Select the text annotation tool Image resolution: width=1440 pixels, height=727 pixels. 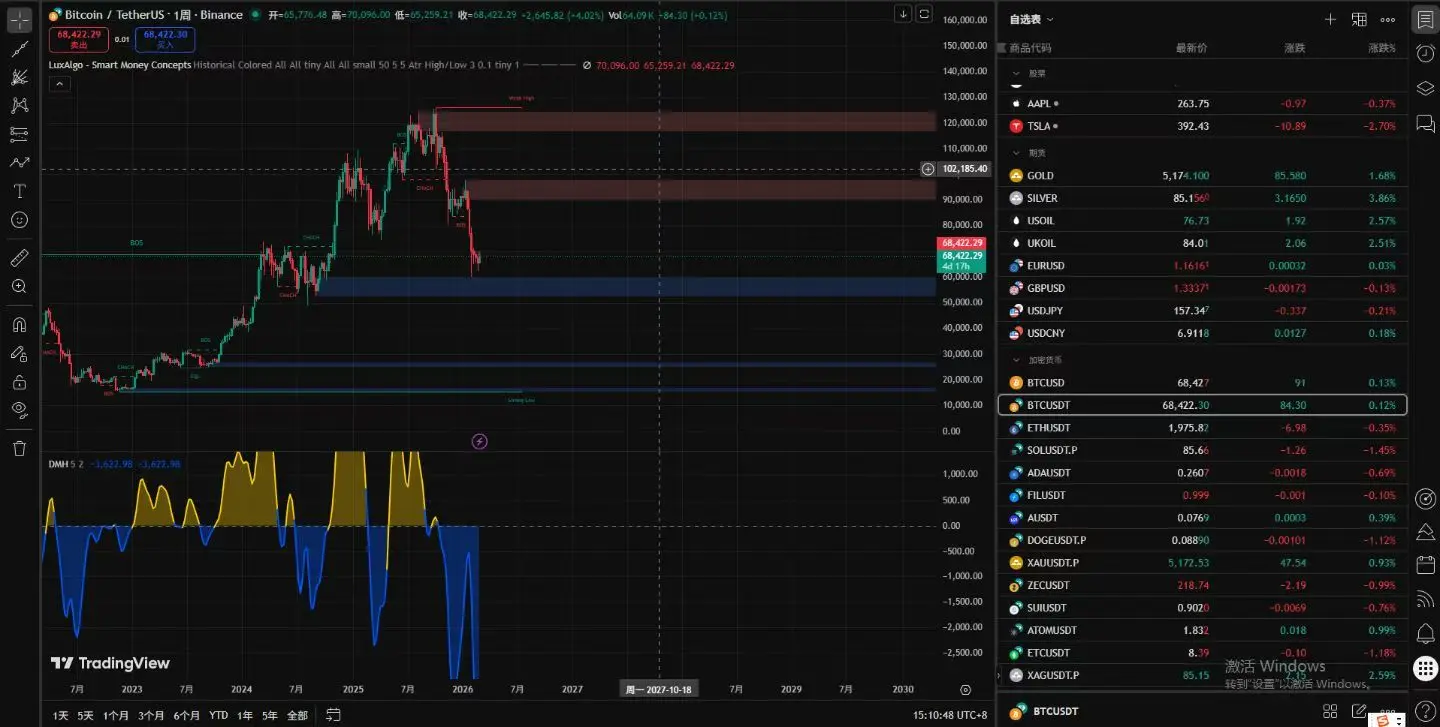click(x=19, y=191)
